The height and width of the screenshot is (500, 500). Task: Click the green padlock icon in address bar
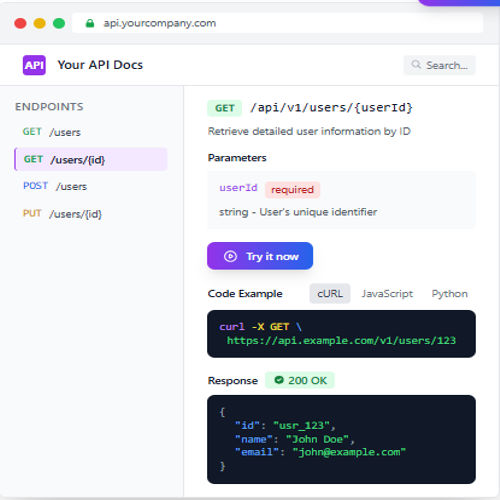click(90, 23)
